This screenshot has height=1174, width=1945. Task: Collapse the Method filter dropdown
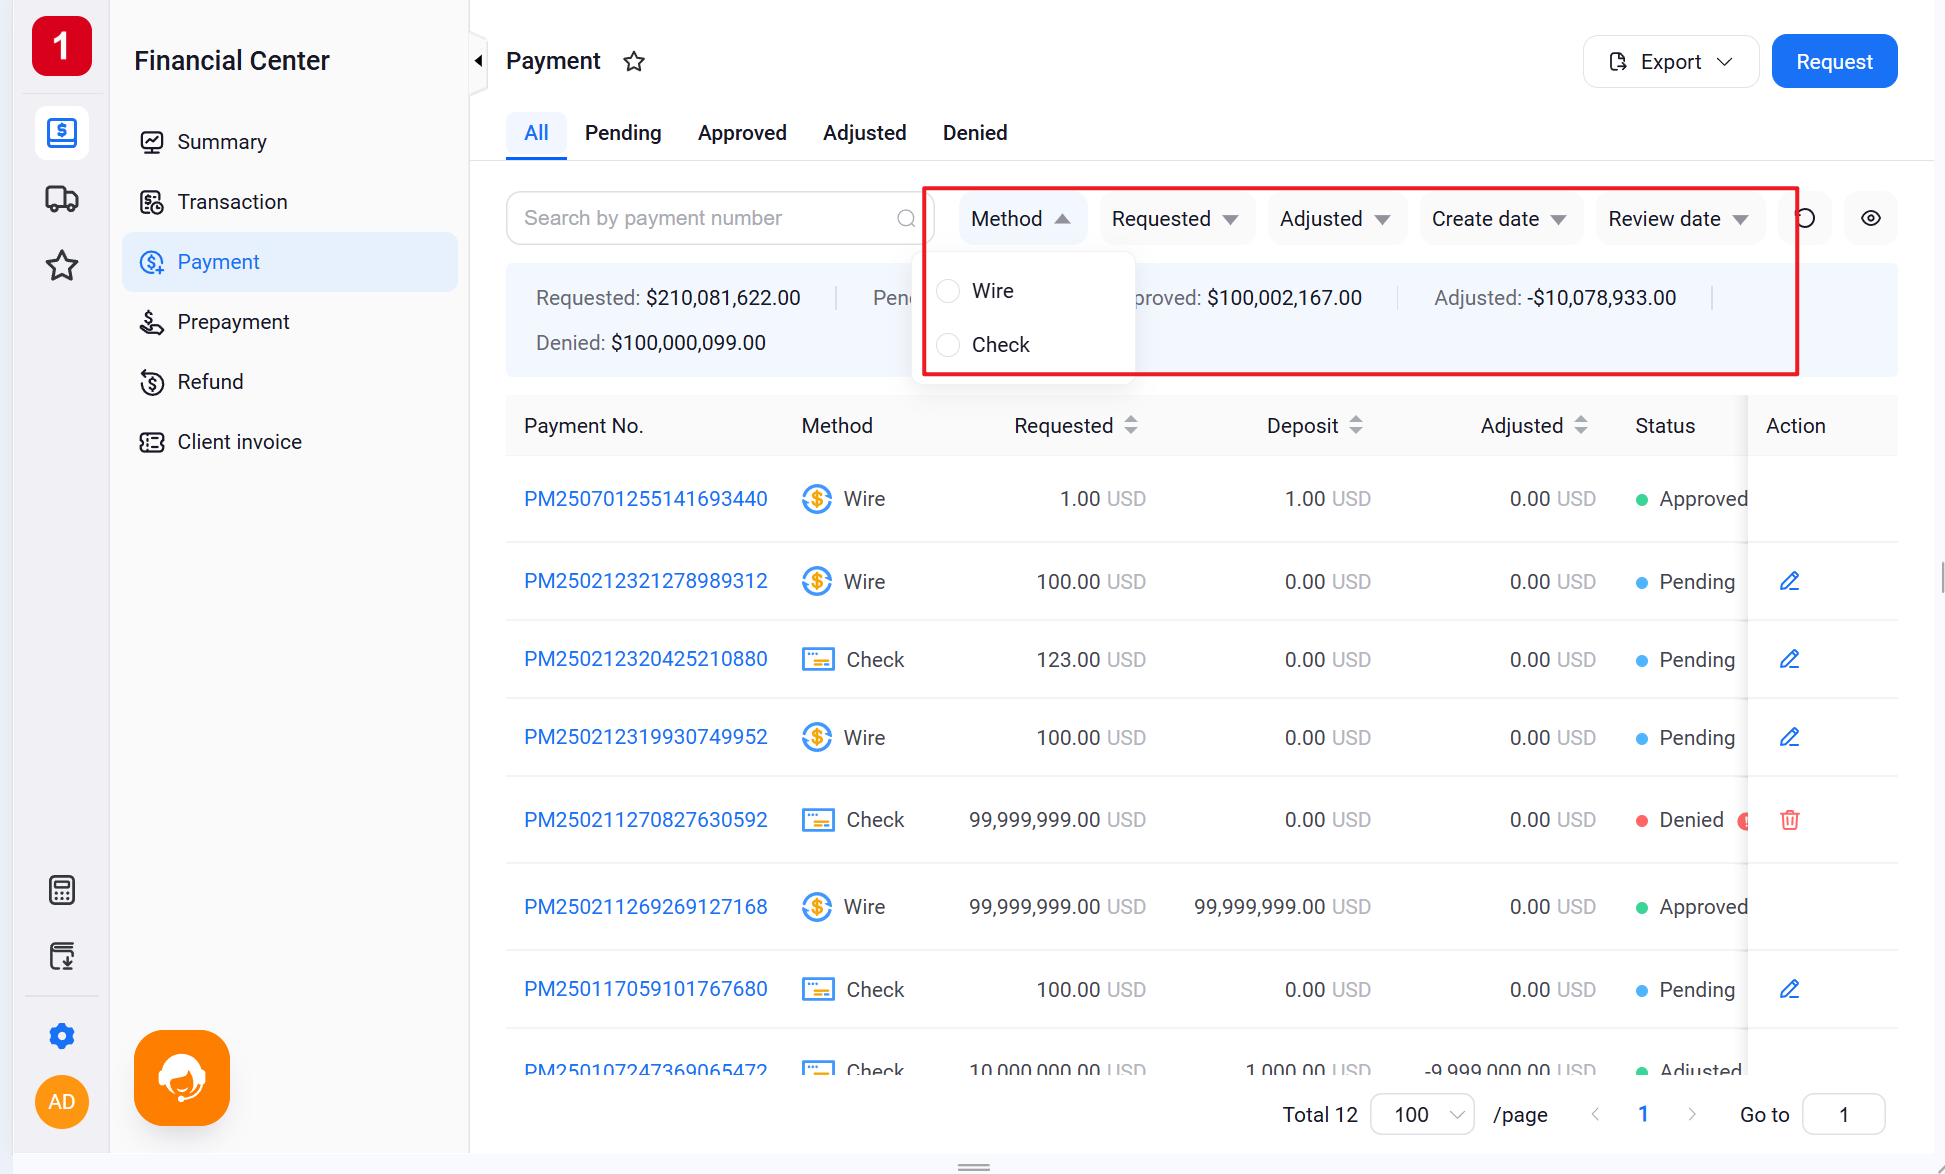point(1021,218)
